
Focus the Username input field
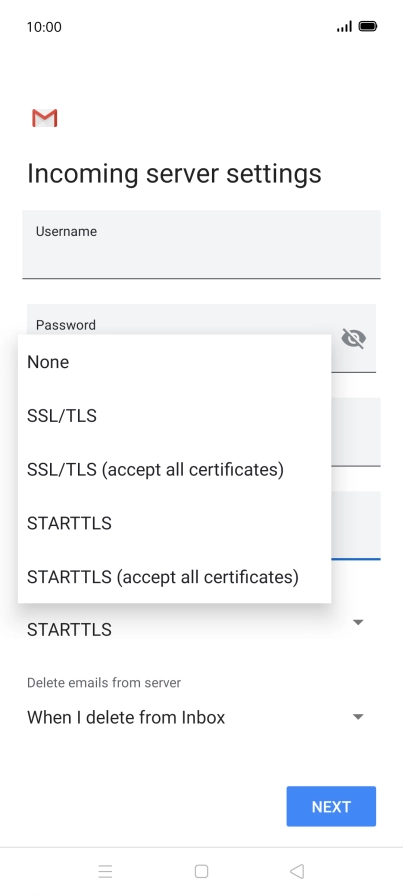click(x=201, y=244)
